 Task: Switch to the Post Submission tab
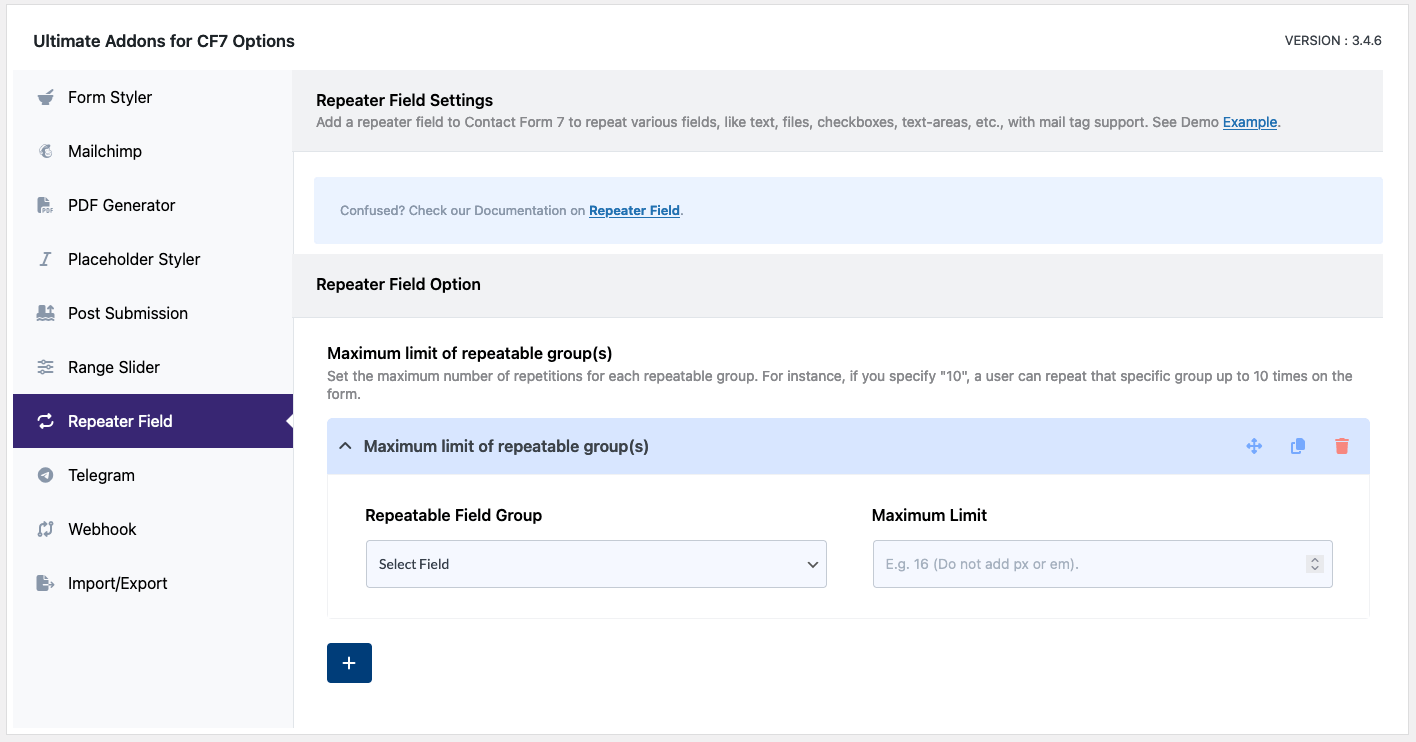pyautogui.click(x=153, y=313)
